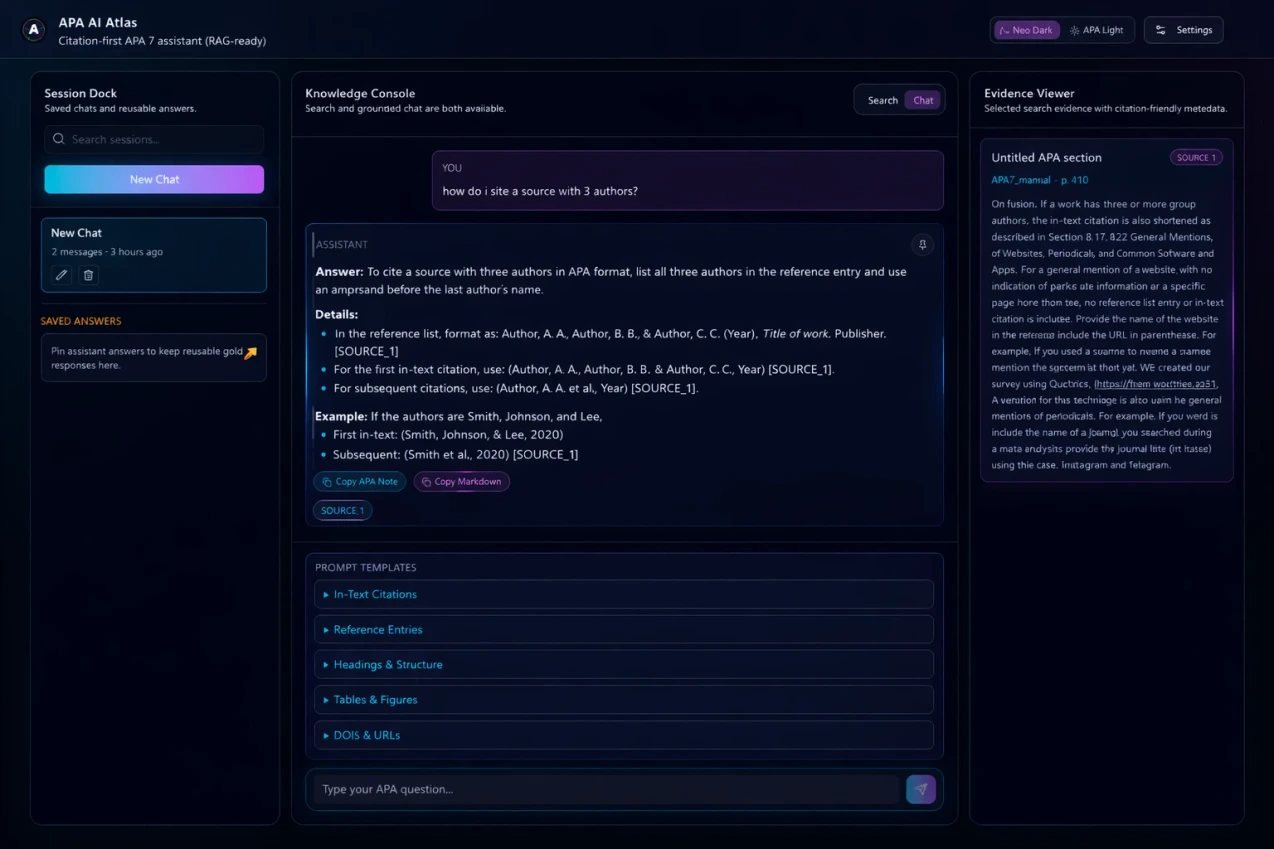1274x849 pixels.
Task: Click the Type your APA question field
Action: (x=606, y=789)
